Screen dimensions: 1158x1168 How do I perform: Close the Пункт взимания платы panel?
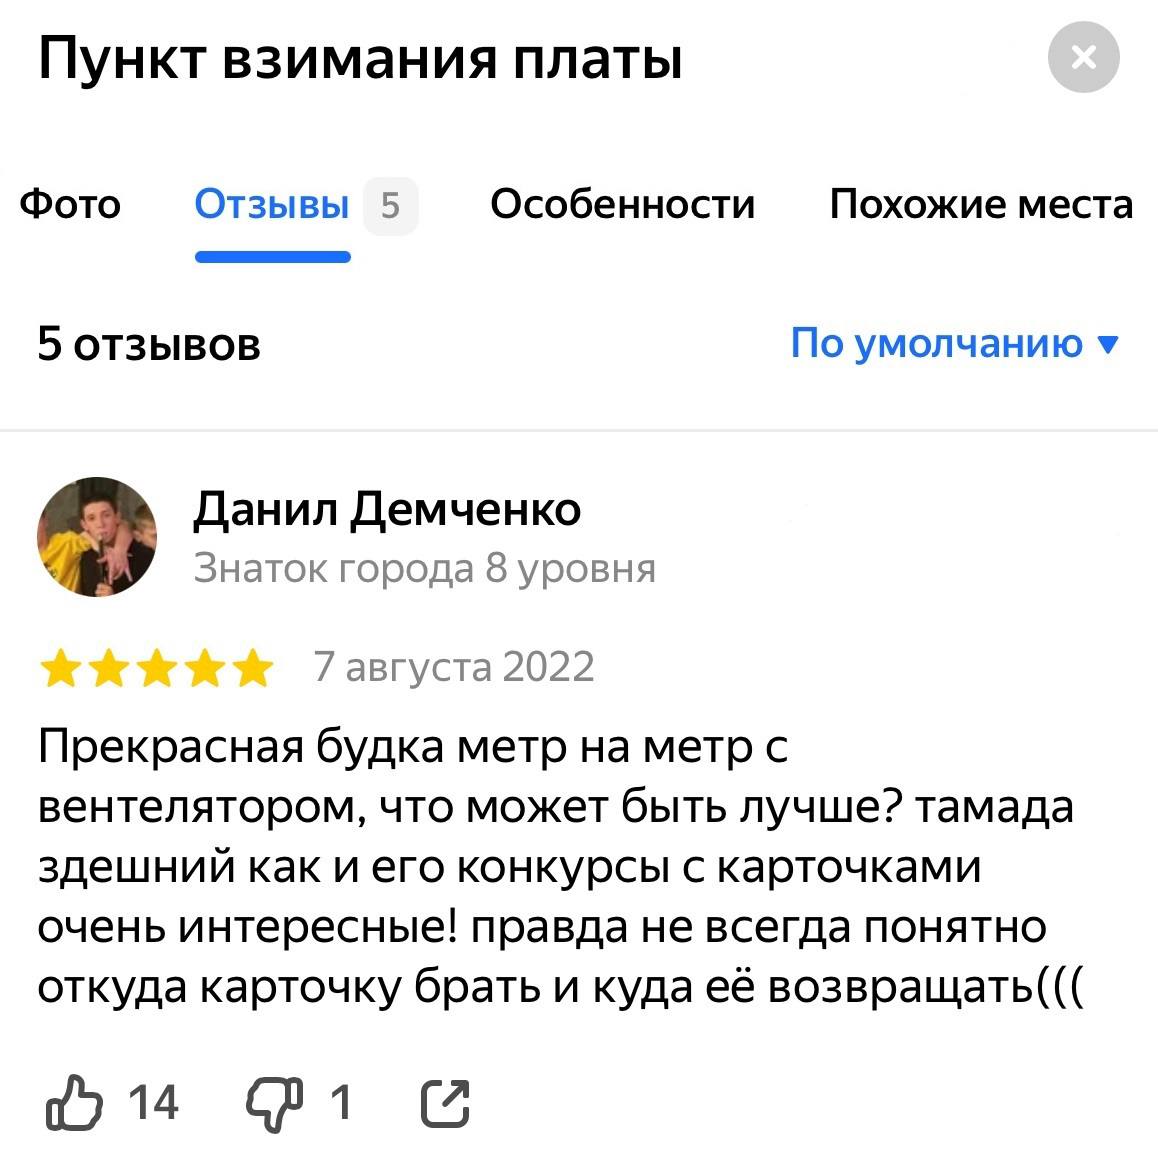(x=1083, y=58)
